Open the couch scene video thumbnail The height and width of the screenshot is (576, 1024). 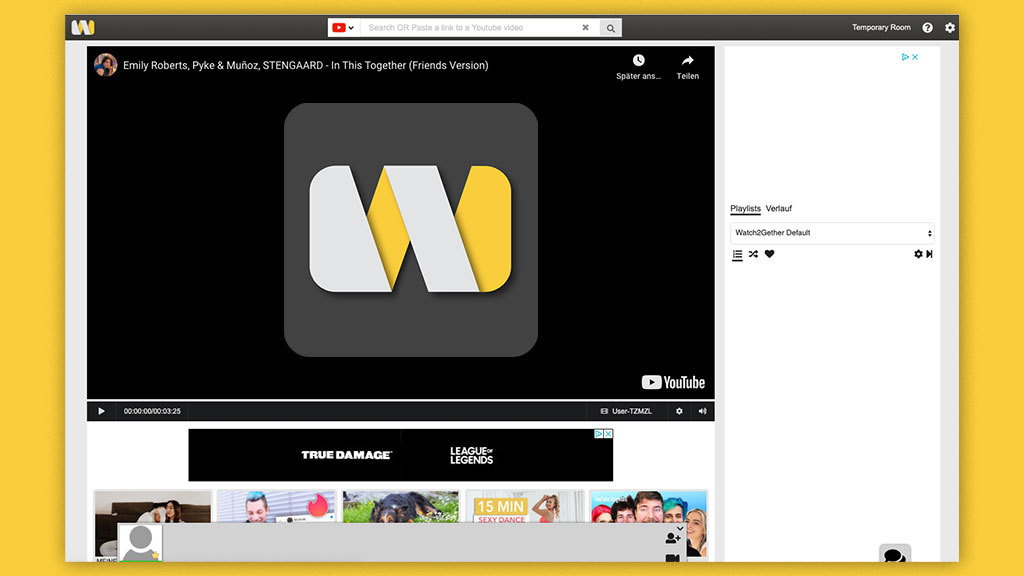153,507
